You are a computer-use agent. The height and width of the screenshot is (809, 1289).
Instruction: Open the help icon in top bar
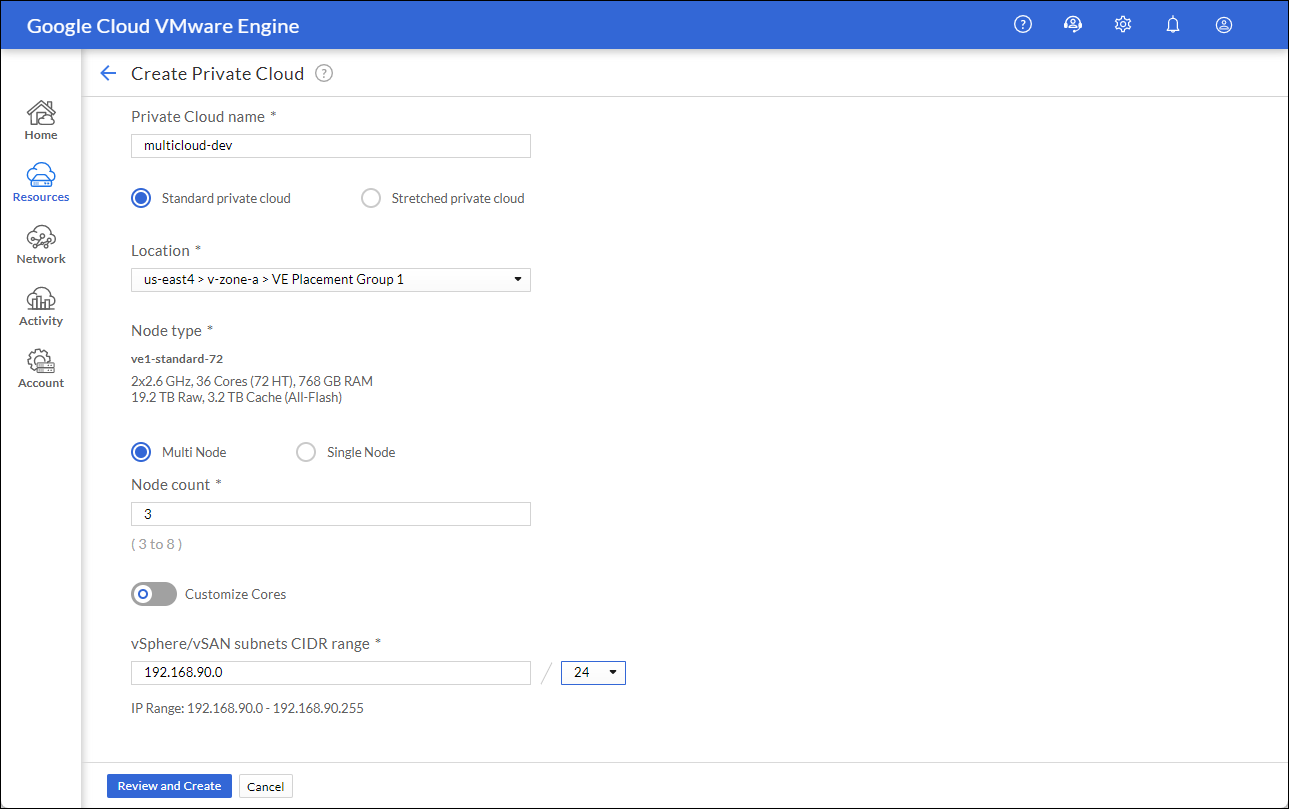click(x=1022, y=25)
